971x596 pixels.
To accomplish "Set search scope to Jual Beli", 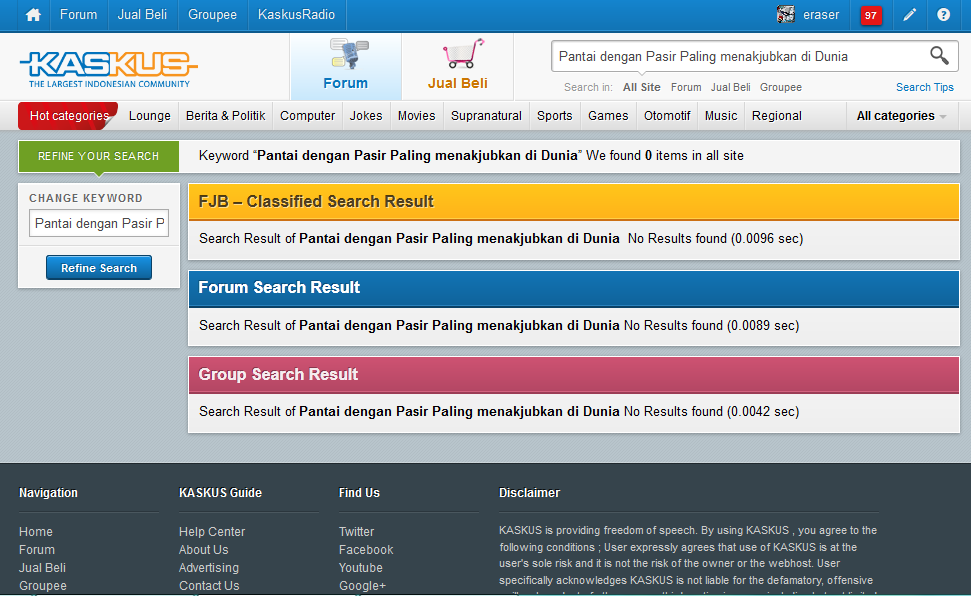I will (x=731, y=87).
